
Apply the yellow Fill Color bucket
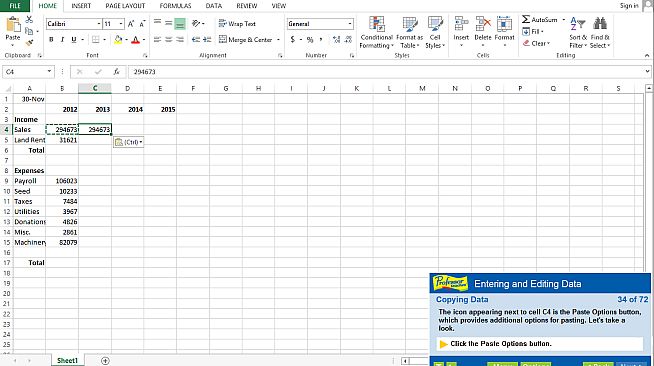(x=118, y=40)
